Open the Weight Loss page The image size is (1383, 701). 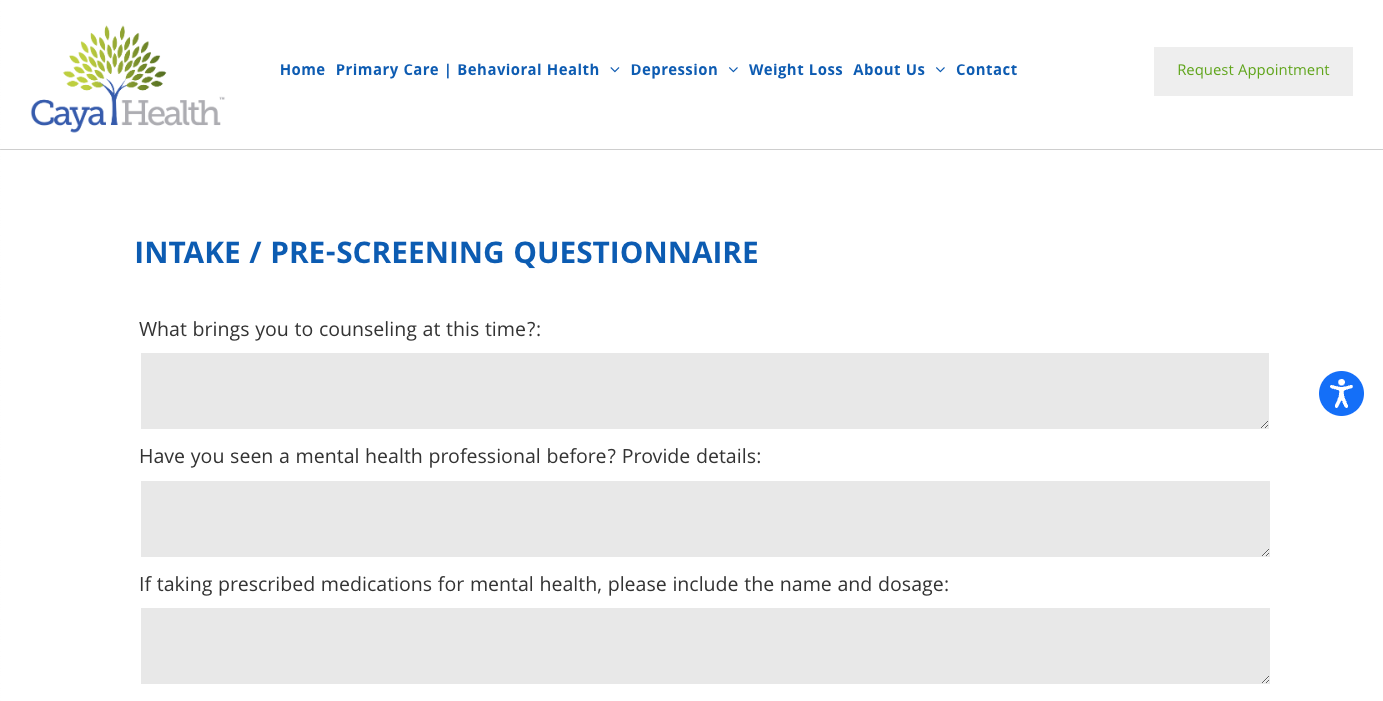click(795, 69)
